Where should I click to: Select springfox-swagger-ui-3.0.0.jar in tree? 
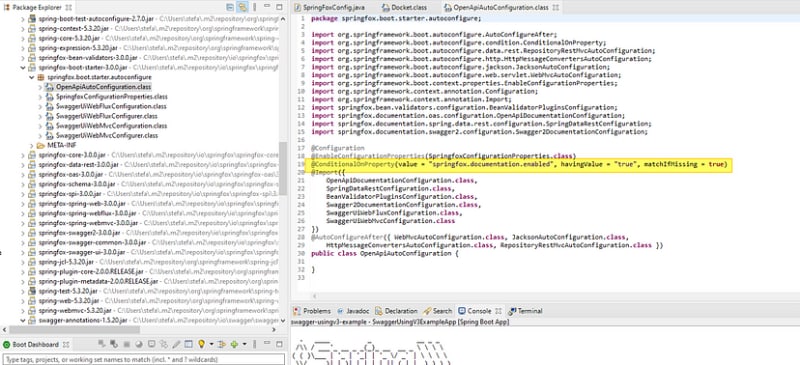click(82, 252)
